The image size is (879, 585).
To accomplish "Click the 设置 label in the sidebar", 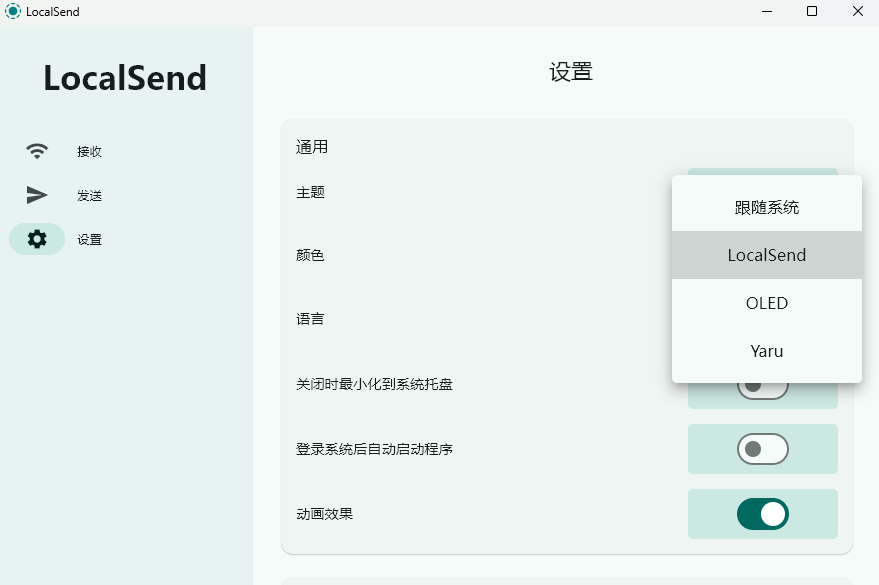I will pos(90,240).
